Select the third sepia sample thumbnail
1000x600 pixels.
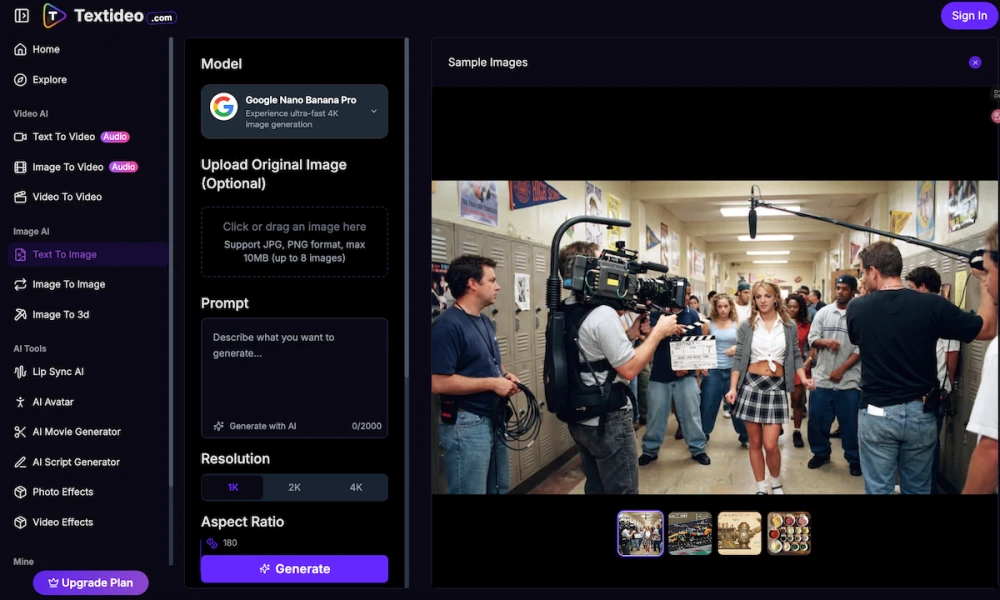click(x=739, y=533)
